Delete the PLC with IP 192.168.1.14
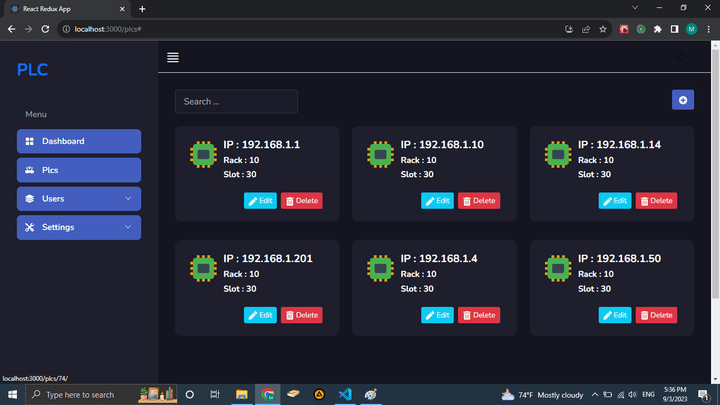The width and height of the screenshot is (720, 405). coord(656,201)
